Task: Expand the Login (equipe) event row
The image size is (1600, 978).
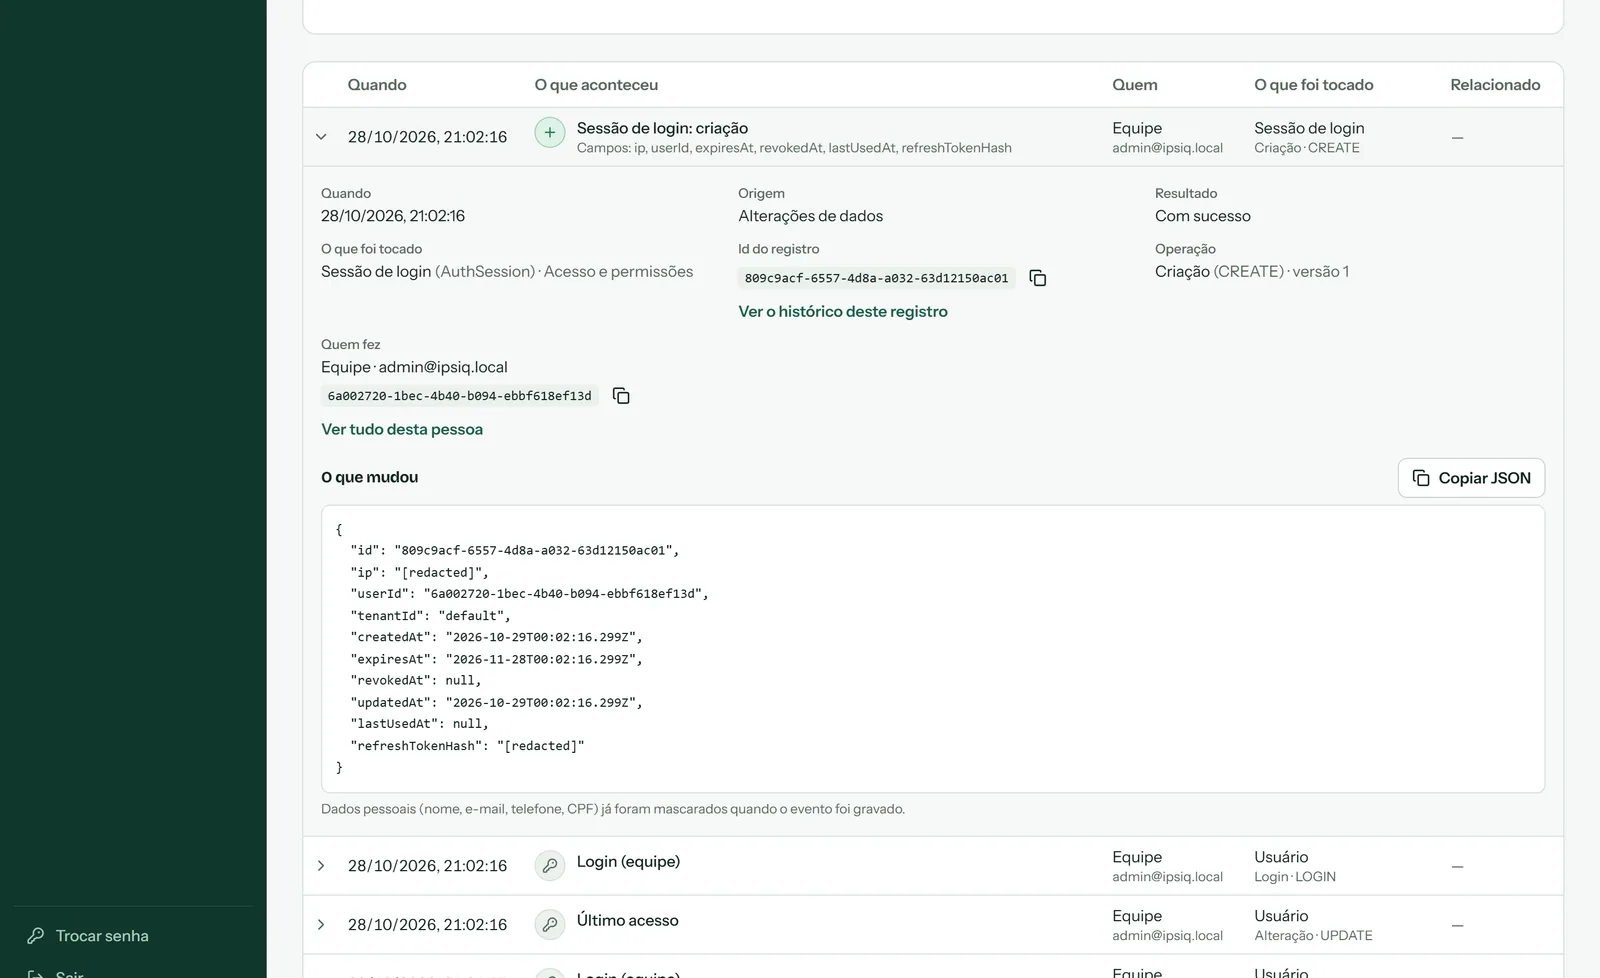Action: (x=321, y=866)
